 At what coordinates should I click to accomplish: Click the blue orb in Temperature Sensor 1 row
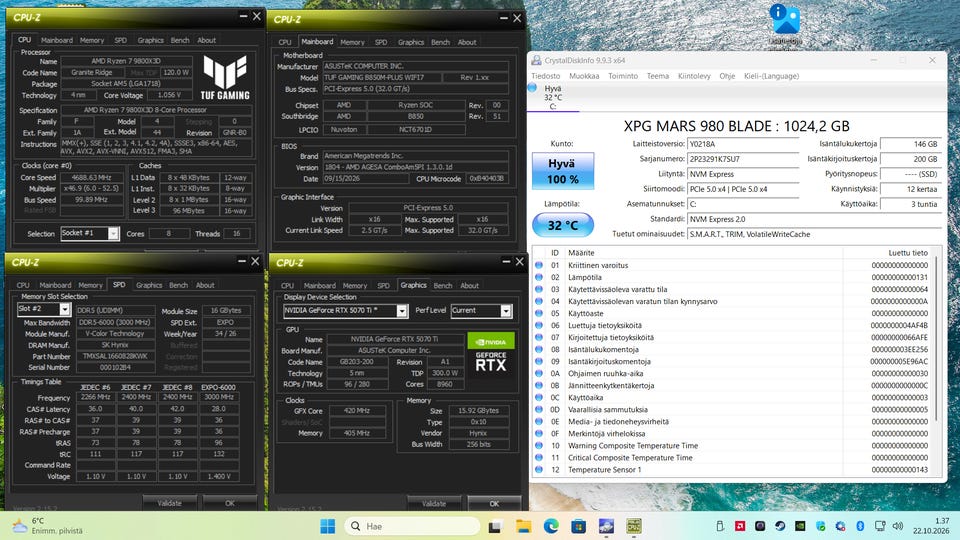[x=539, y=470]
